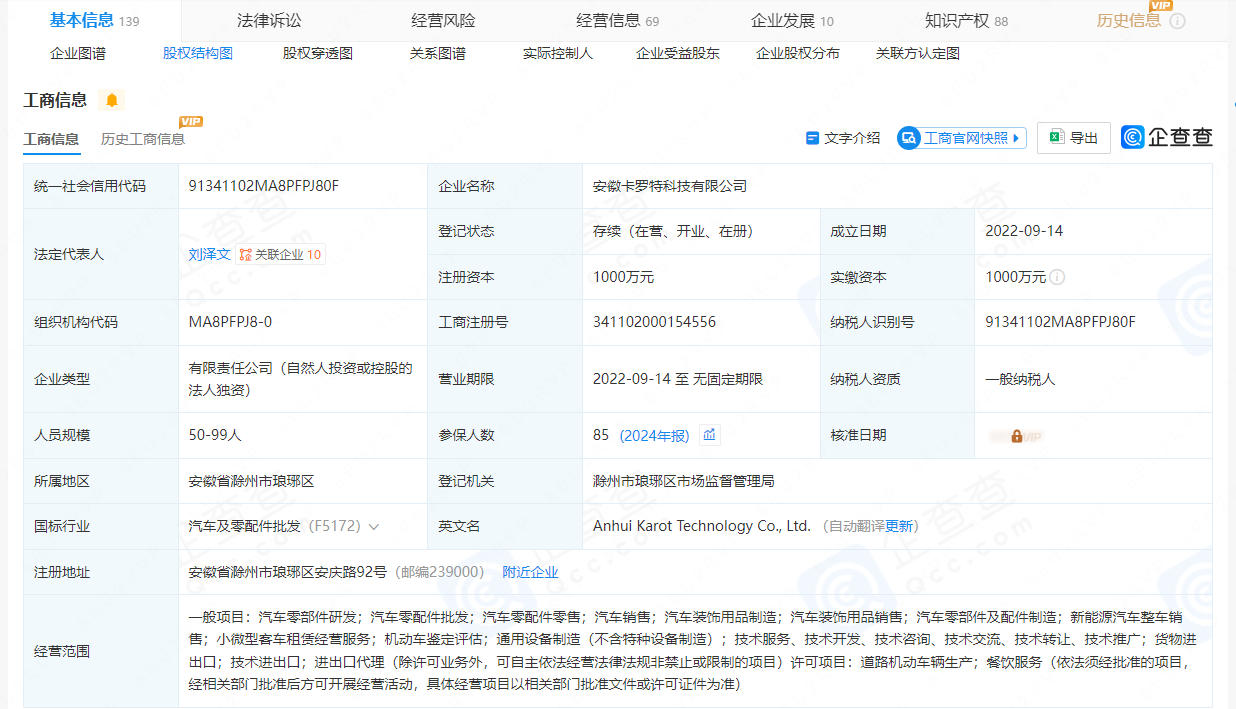This screenshot has width=1236, height=709.
Task: Open legal representative 刘泽文 profile link
Action: tap(209, 255)
